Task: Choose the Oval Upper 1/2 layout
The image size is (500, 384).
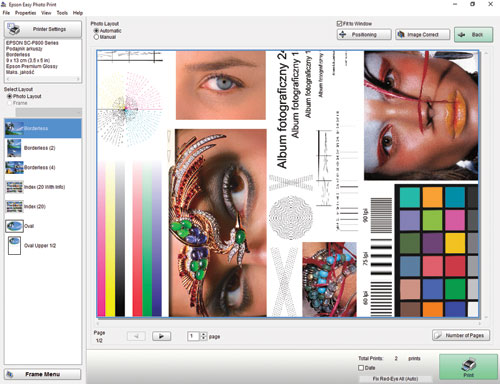Action: (x=43, y=246)
